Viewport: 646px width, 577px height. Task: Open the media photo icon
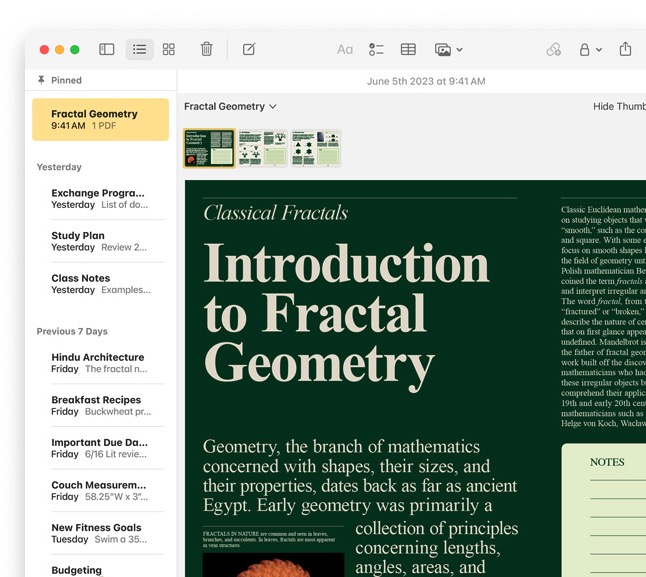tap(443, 49)
